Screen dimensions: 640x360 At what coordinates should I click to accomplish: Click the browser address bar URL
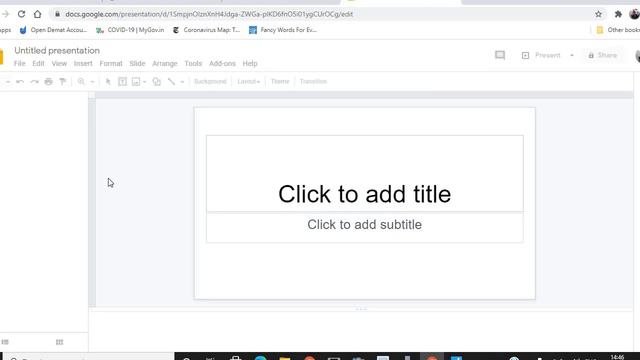(209, 14)
